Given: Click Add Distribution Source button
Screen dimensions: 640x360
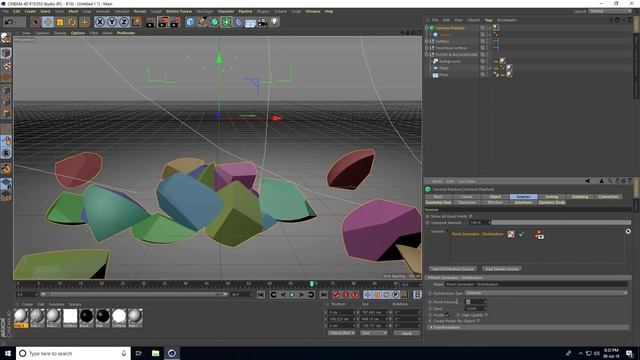Looking at the screenshot, I should tap(453, 269).
